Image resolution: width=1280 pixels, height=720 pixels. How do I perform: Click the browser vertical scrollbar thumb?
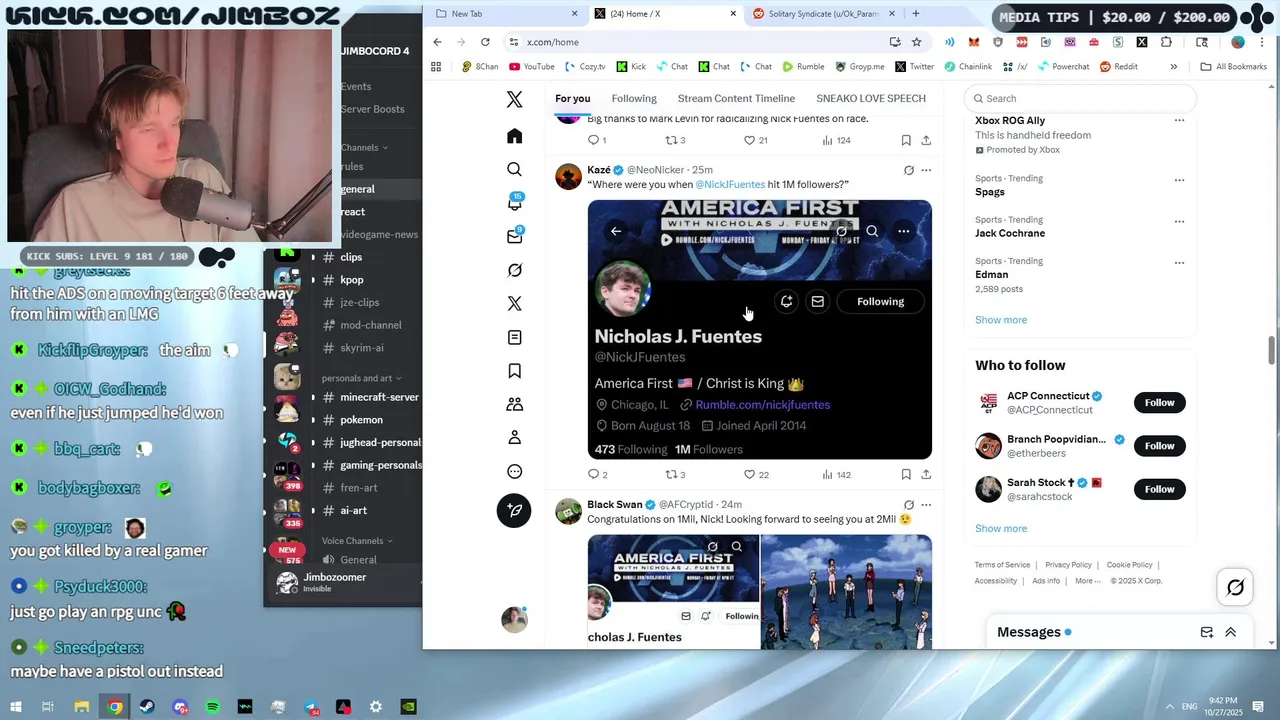pyautogui.click(x=1272, y=351)
